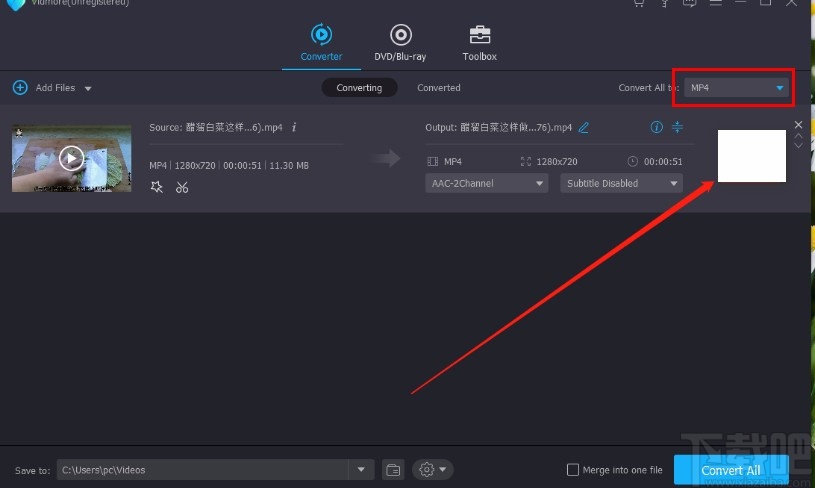
Task: Show the Converting list
Action: pos(359,87)
